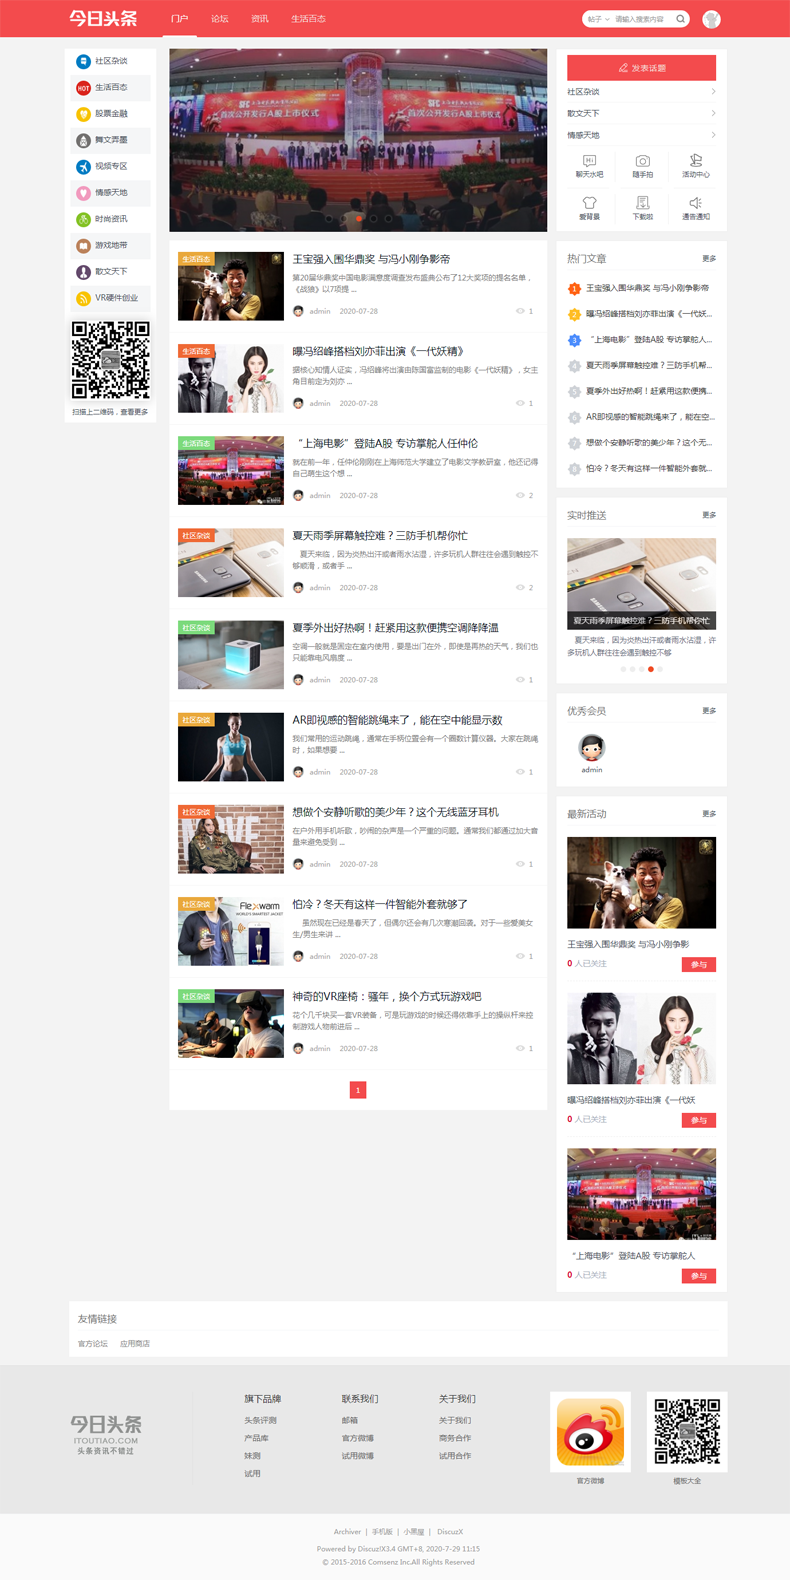Click the main banner slideshow image
The image size is (790, 1580).
point(358,140)
